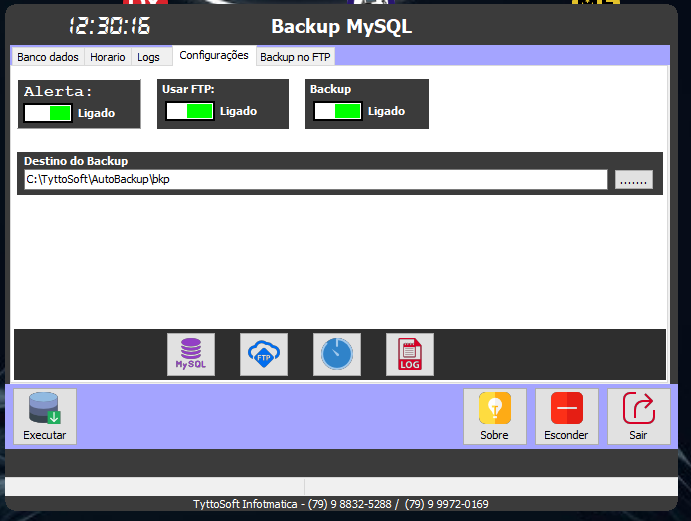This screenshot has height=521, width=691.
Task: Open the FTP cloud icon
Action: click(x=264, y=355)
